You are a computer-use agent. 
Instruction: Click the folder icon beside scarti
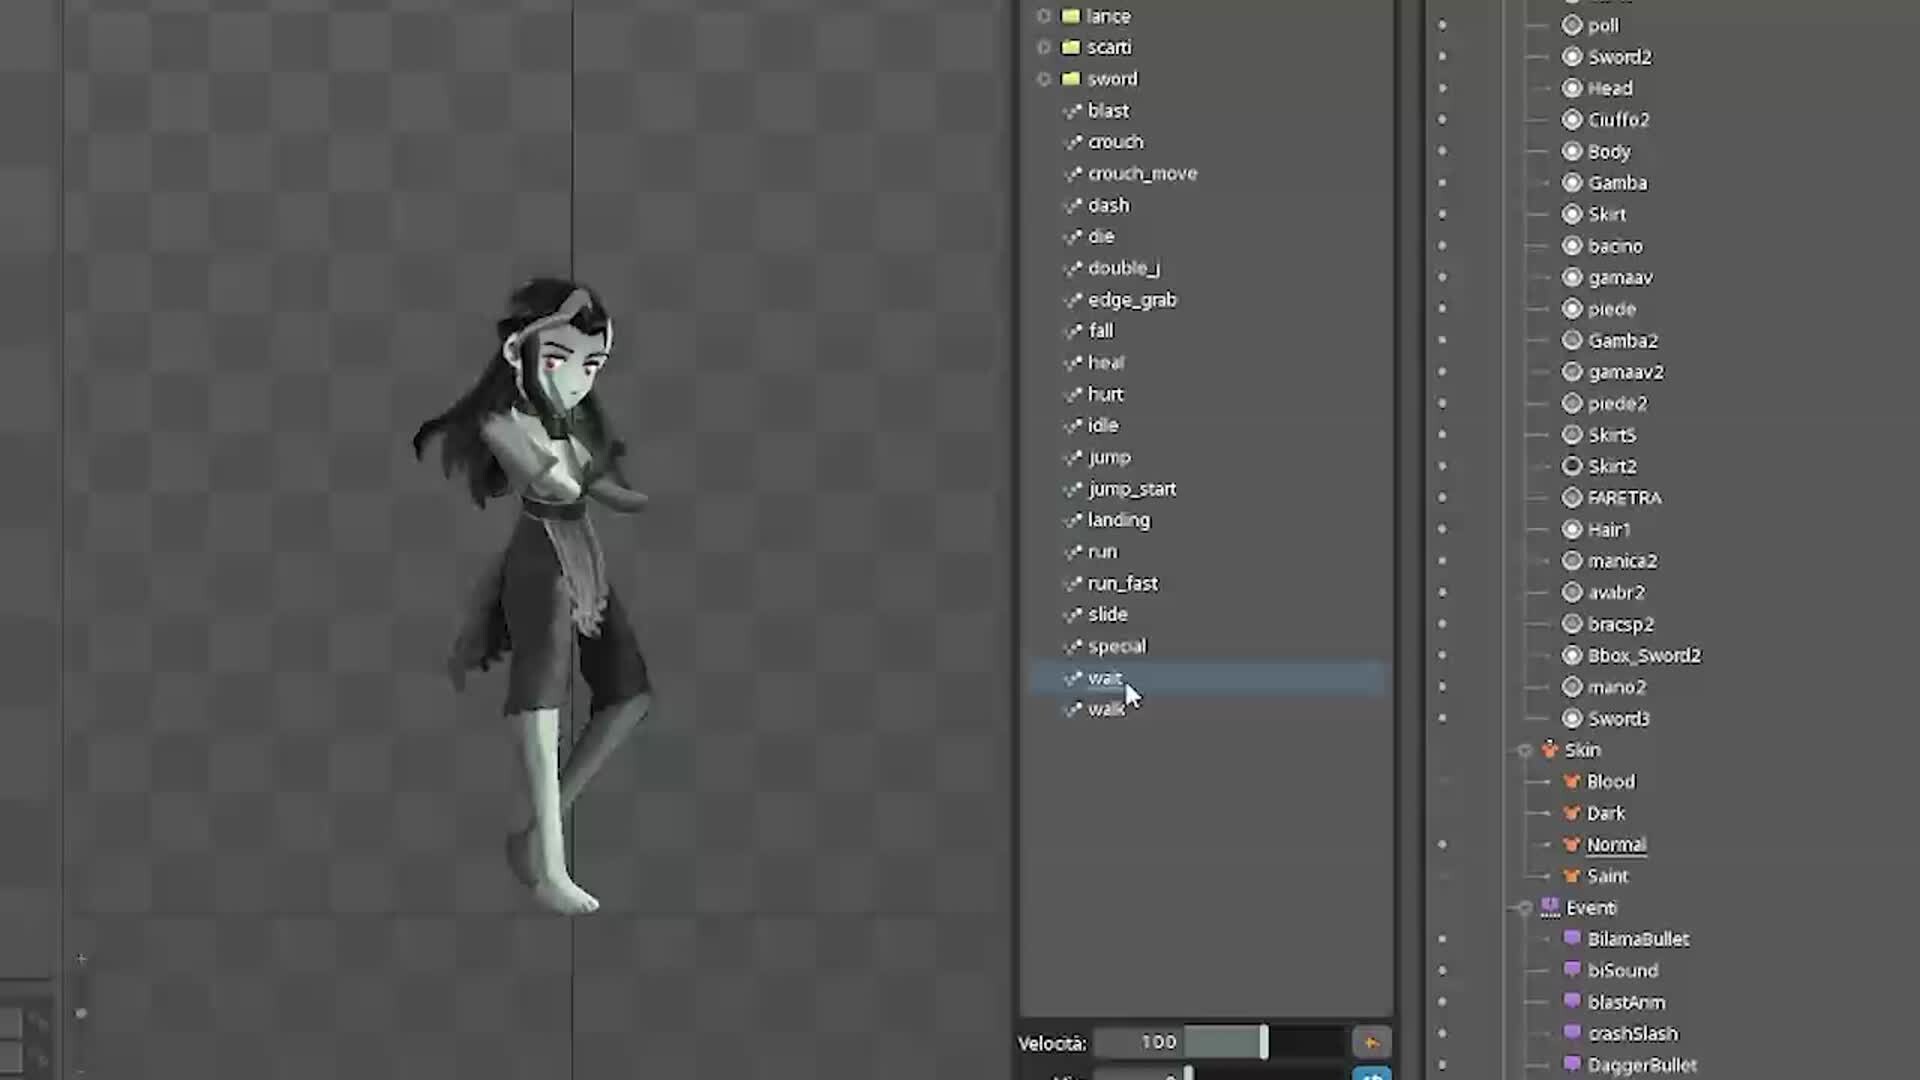point(1070,47)
